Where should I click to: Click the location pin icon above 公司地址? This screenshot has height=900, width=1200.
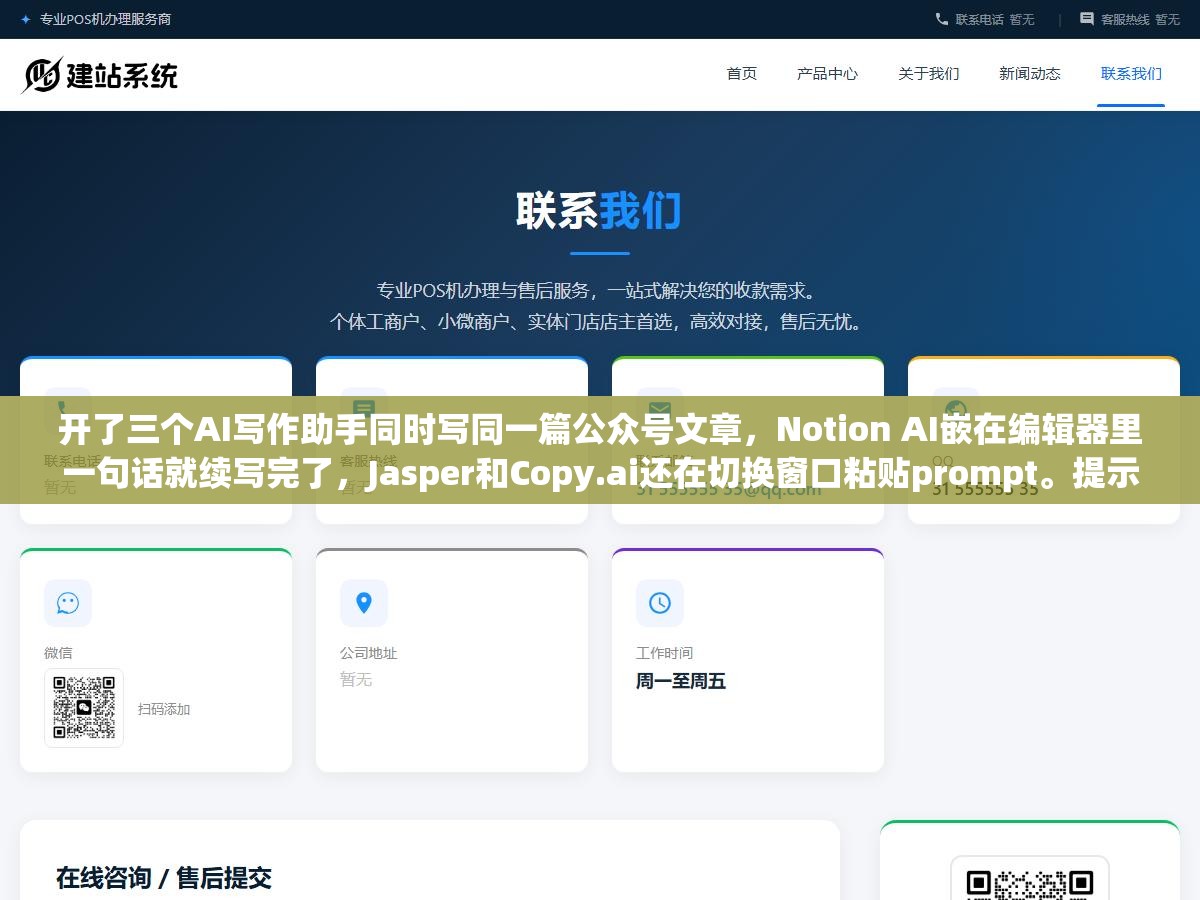364,603
